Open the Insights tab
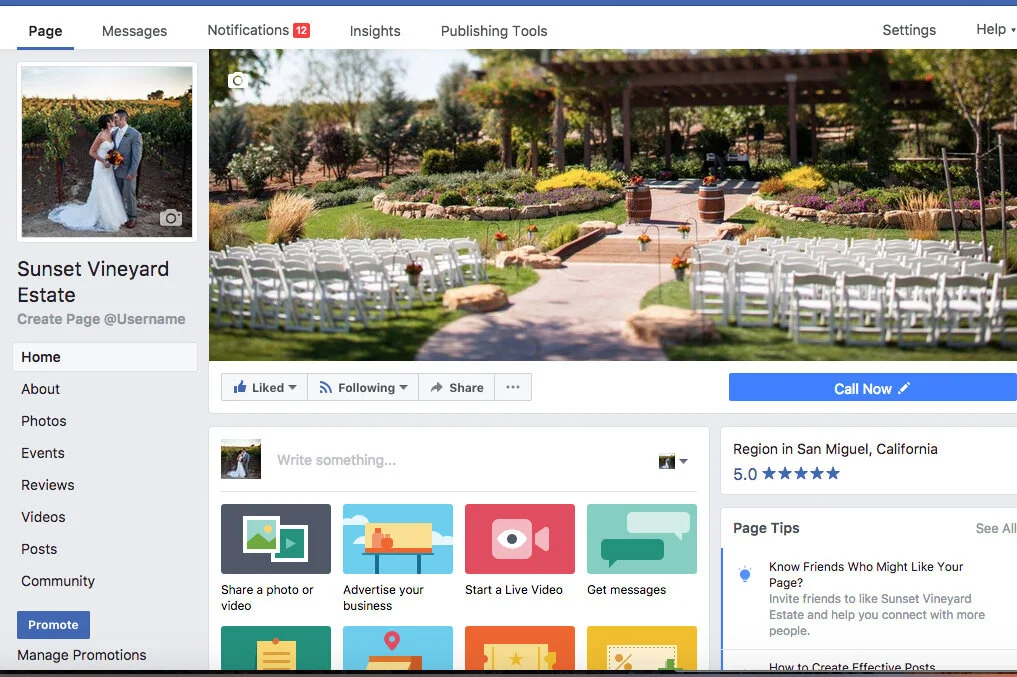Image resolution: width=1017 pixels, height=677 pixels. [375, 30]
